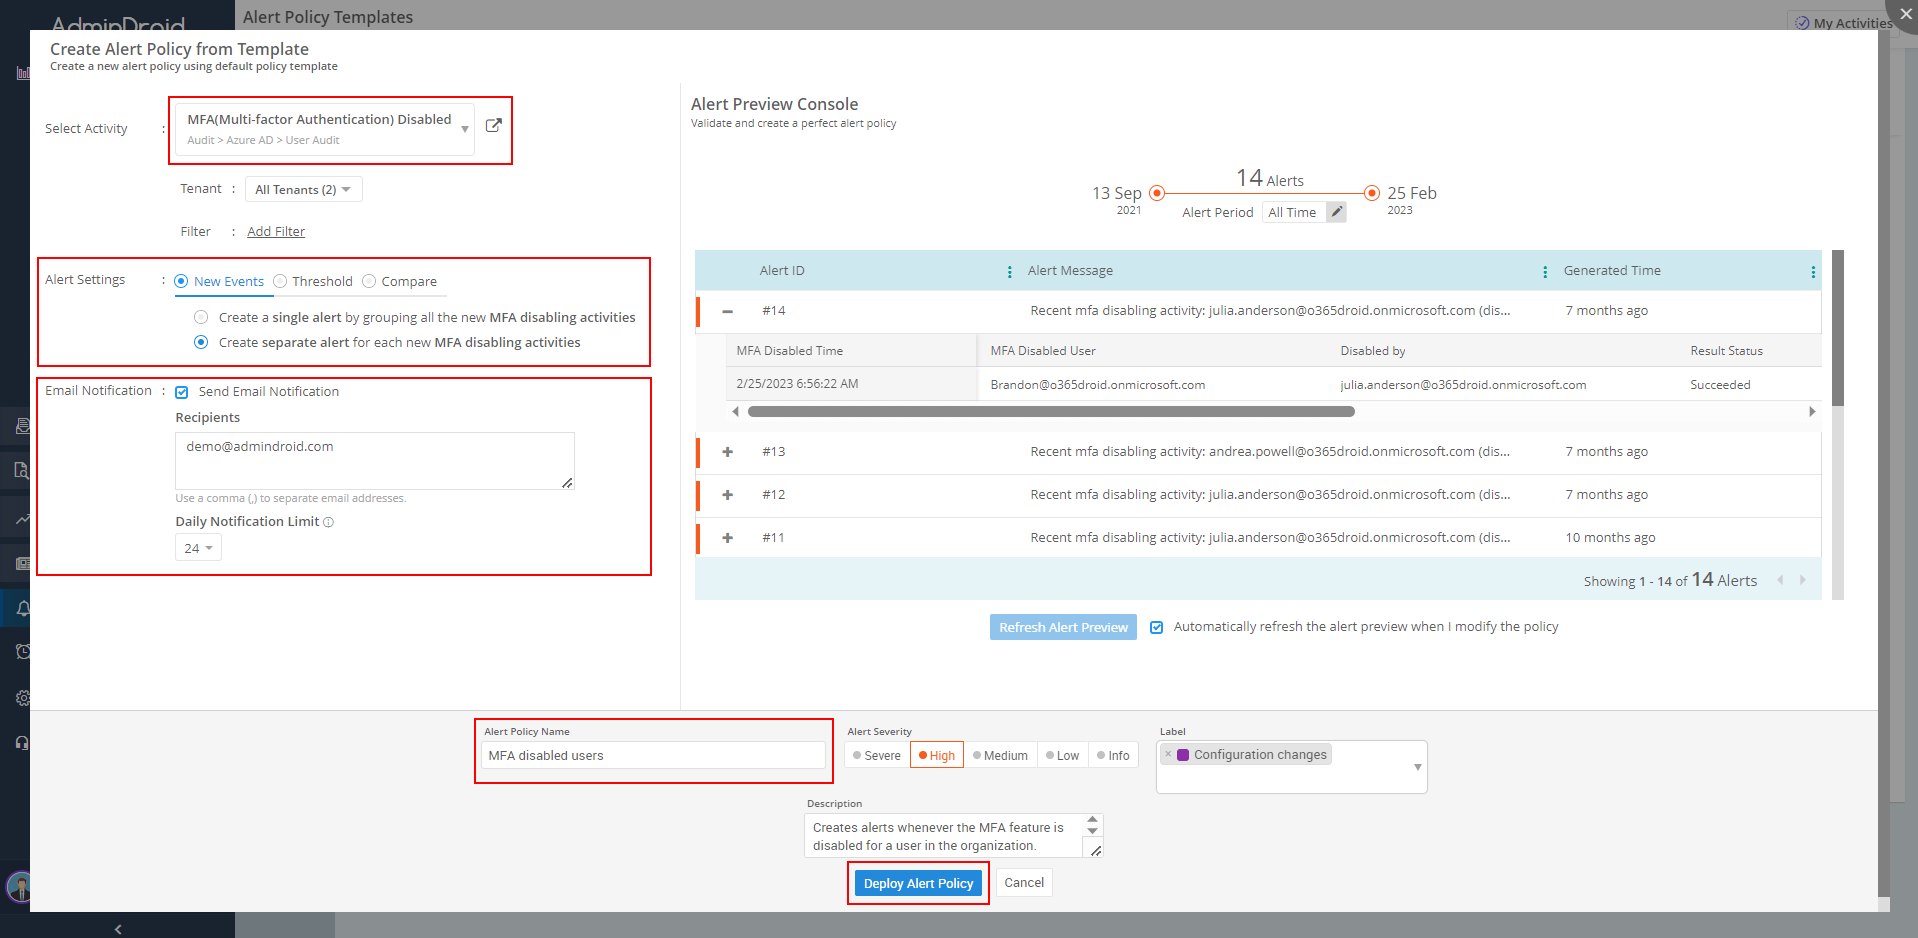The height and width of the screenshot is (938, 1918).
Task: Open Daily Notification Limit dropdown
Action: click(x=198, y=548)
